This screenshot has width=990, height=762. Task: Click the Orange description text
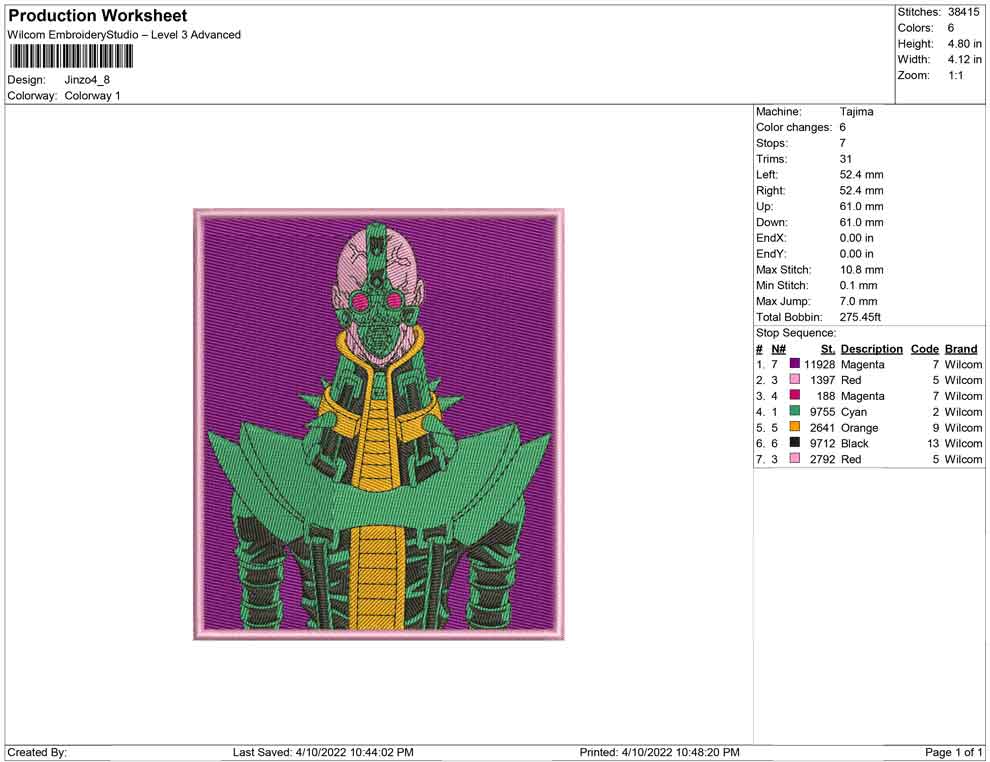[x=859, y=427]
